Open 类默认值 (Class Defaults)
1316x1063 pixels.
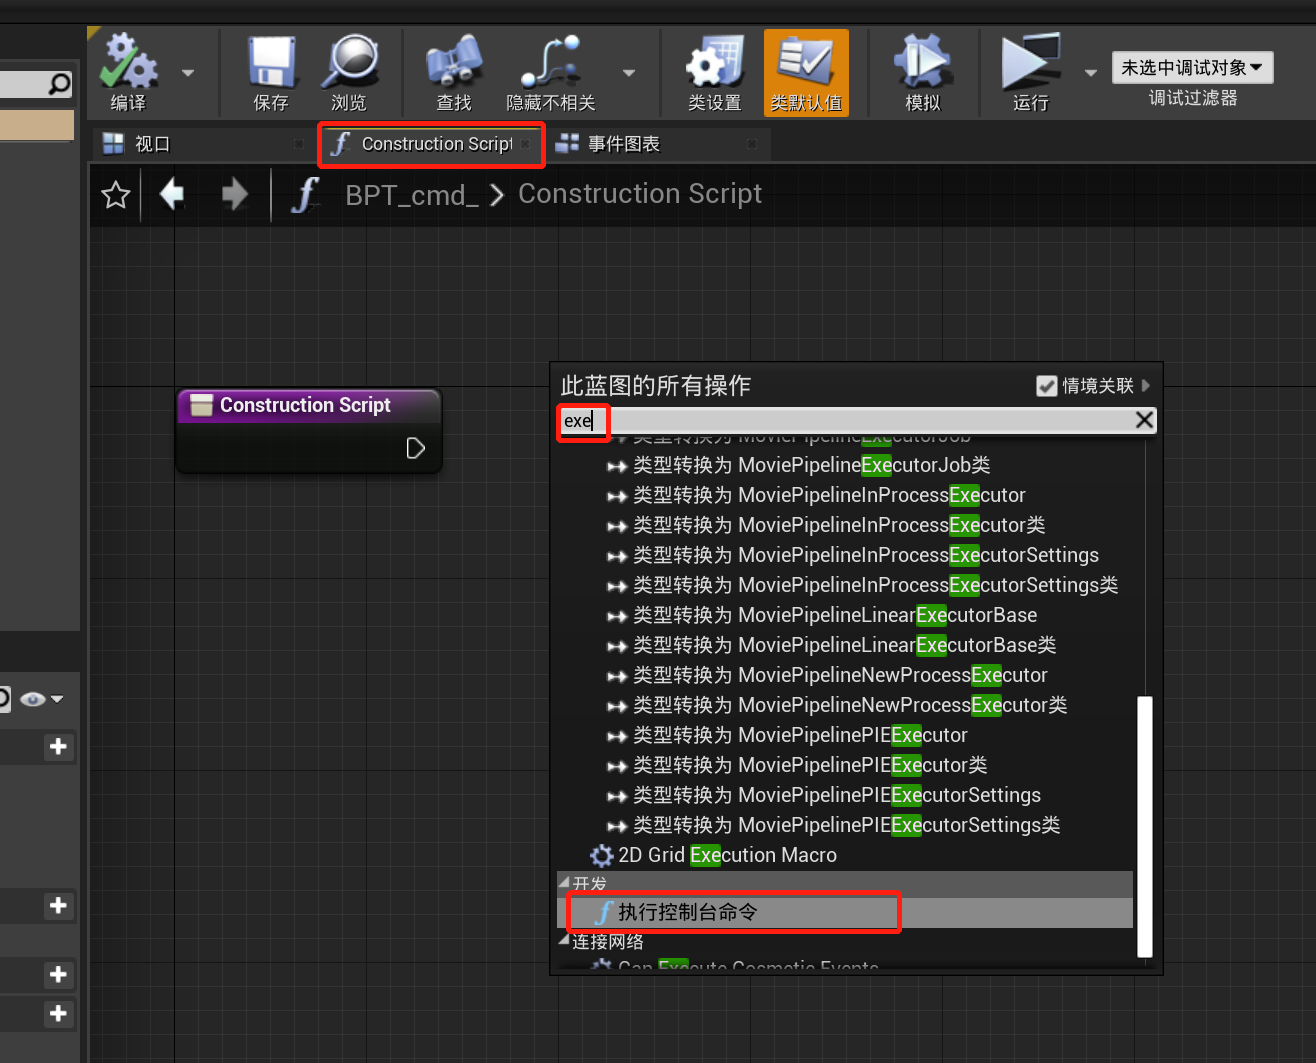coord(806,70)
